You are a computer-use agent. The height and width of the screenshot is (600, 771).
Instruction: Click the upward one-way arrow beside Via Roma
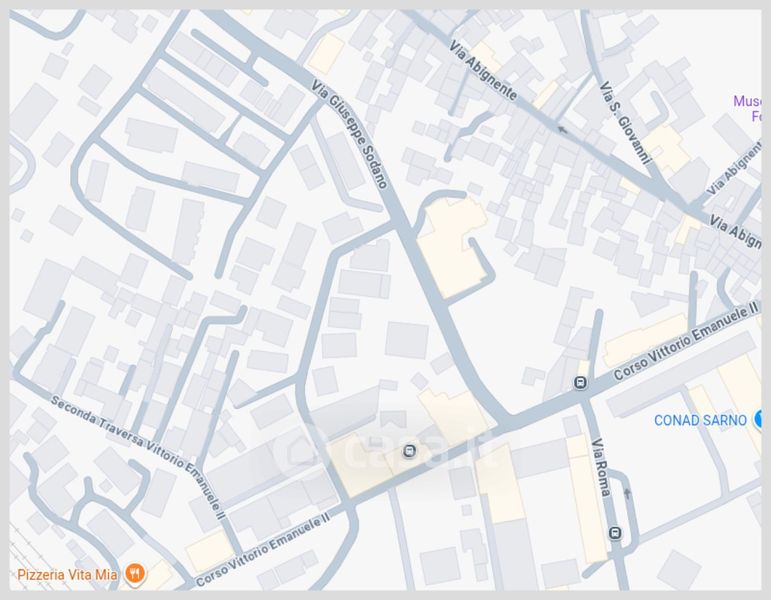[x=627, y=493]
